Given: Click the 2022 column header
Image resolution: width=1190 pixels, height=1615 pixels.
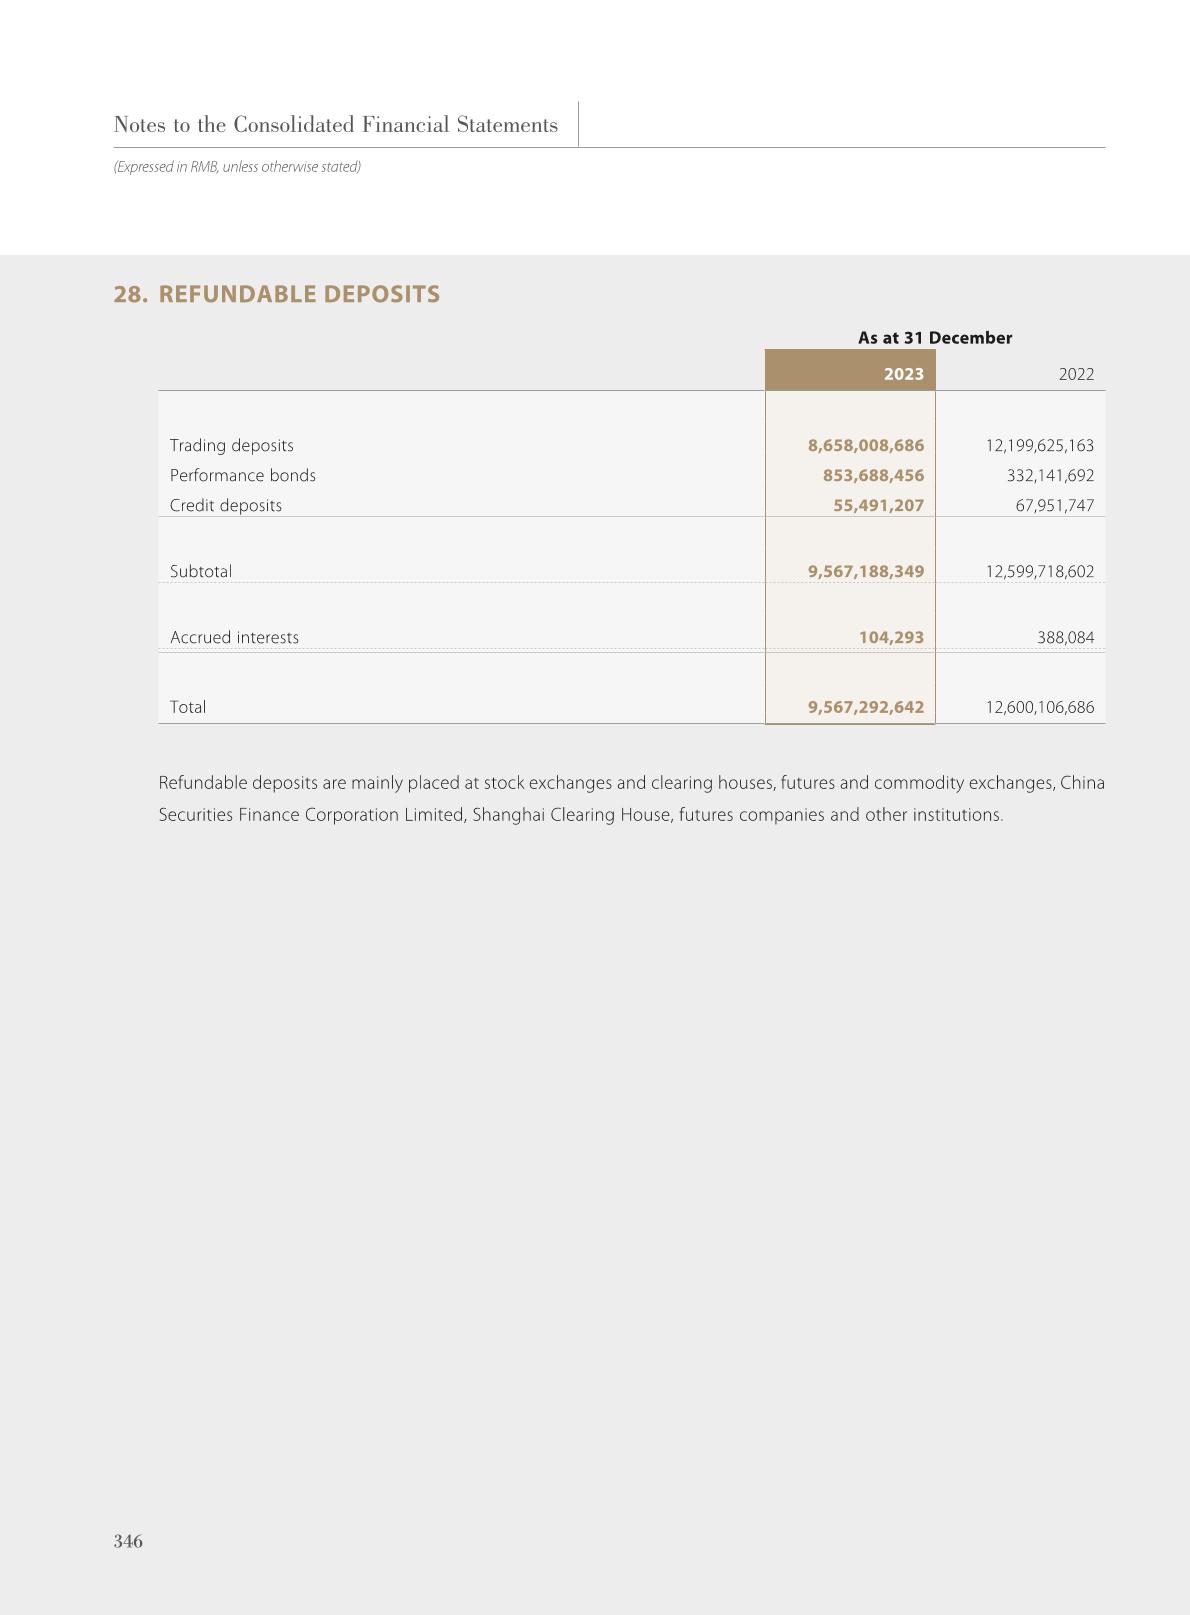Looking at the screenshot, I should [x=1075, y=374].
